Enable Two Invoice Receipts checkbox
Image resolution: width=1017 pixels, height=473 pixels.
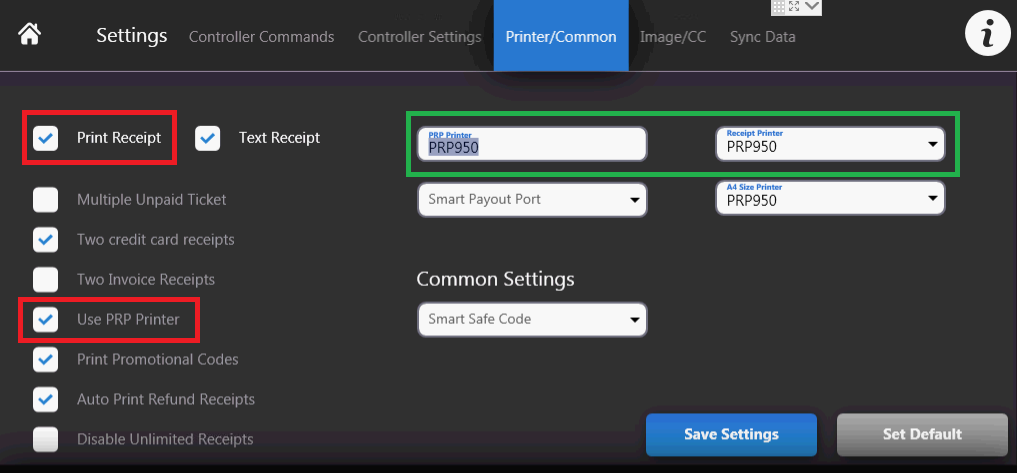coord(45,279)
